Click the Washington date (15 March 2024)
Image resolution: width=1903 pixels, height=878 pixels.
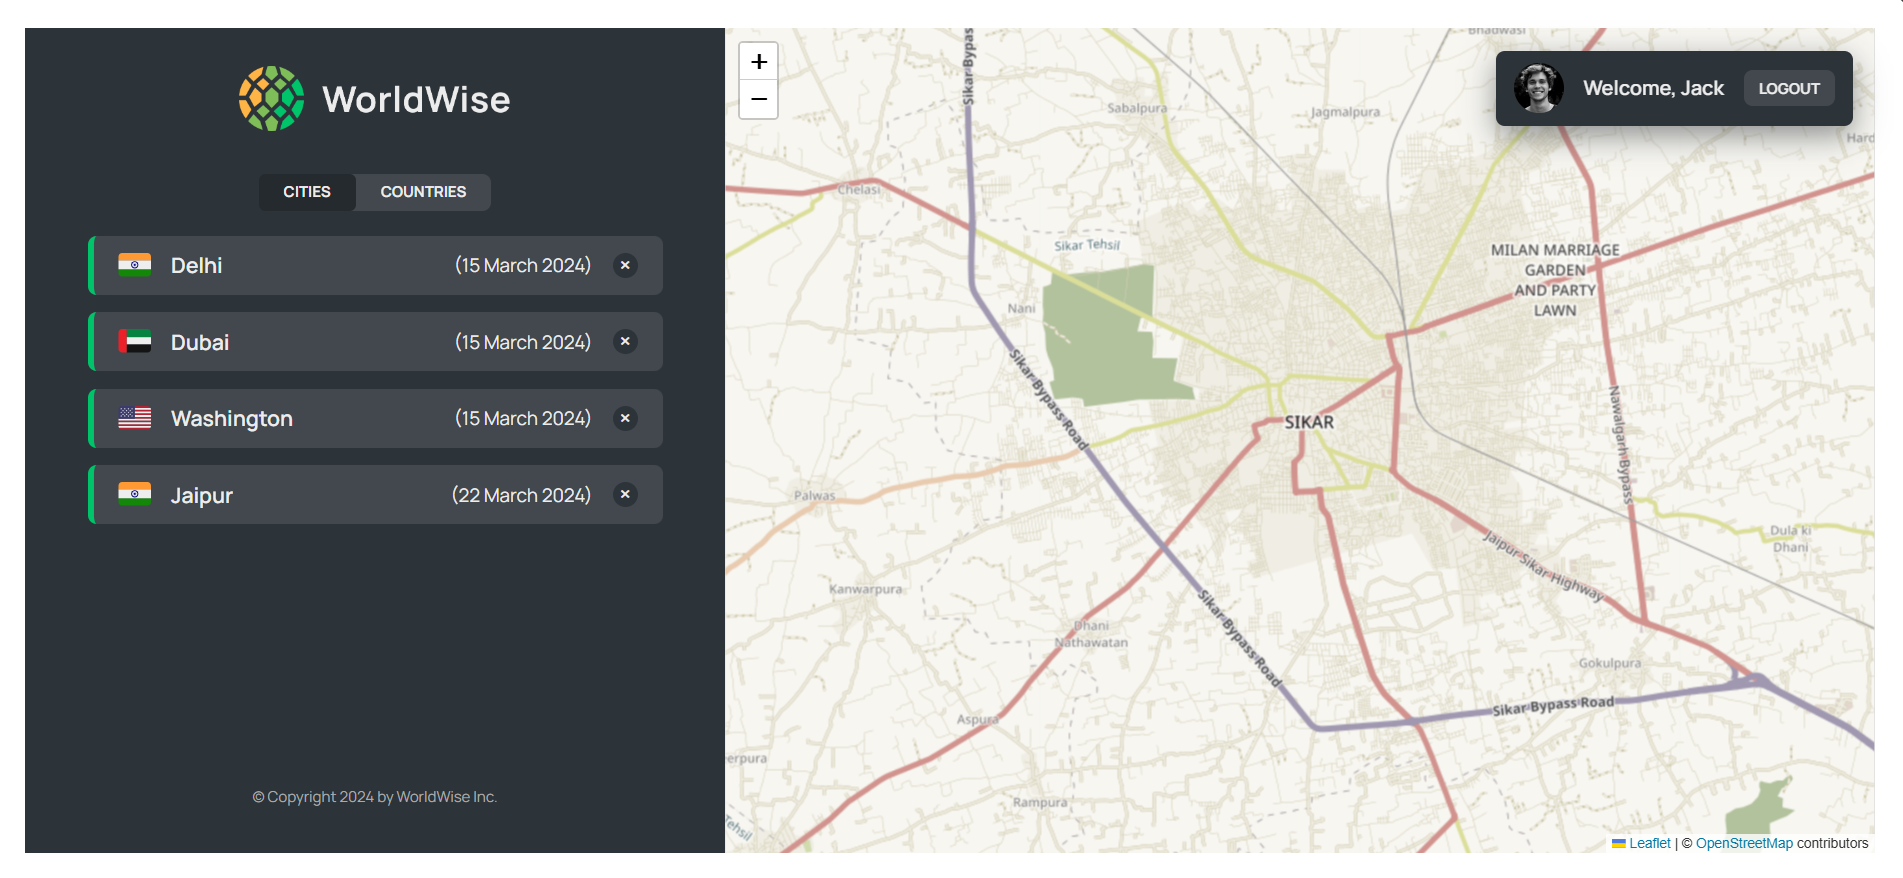click(x=523, y=418)
